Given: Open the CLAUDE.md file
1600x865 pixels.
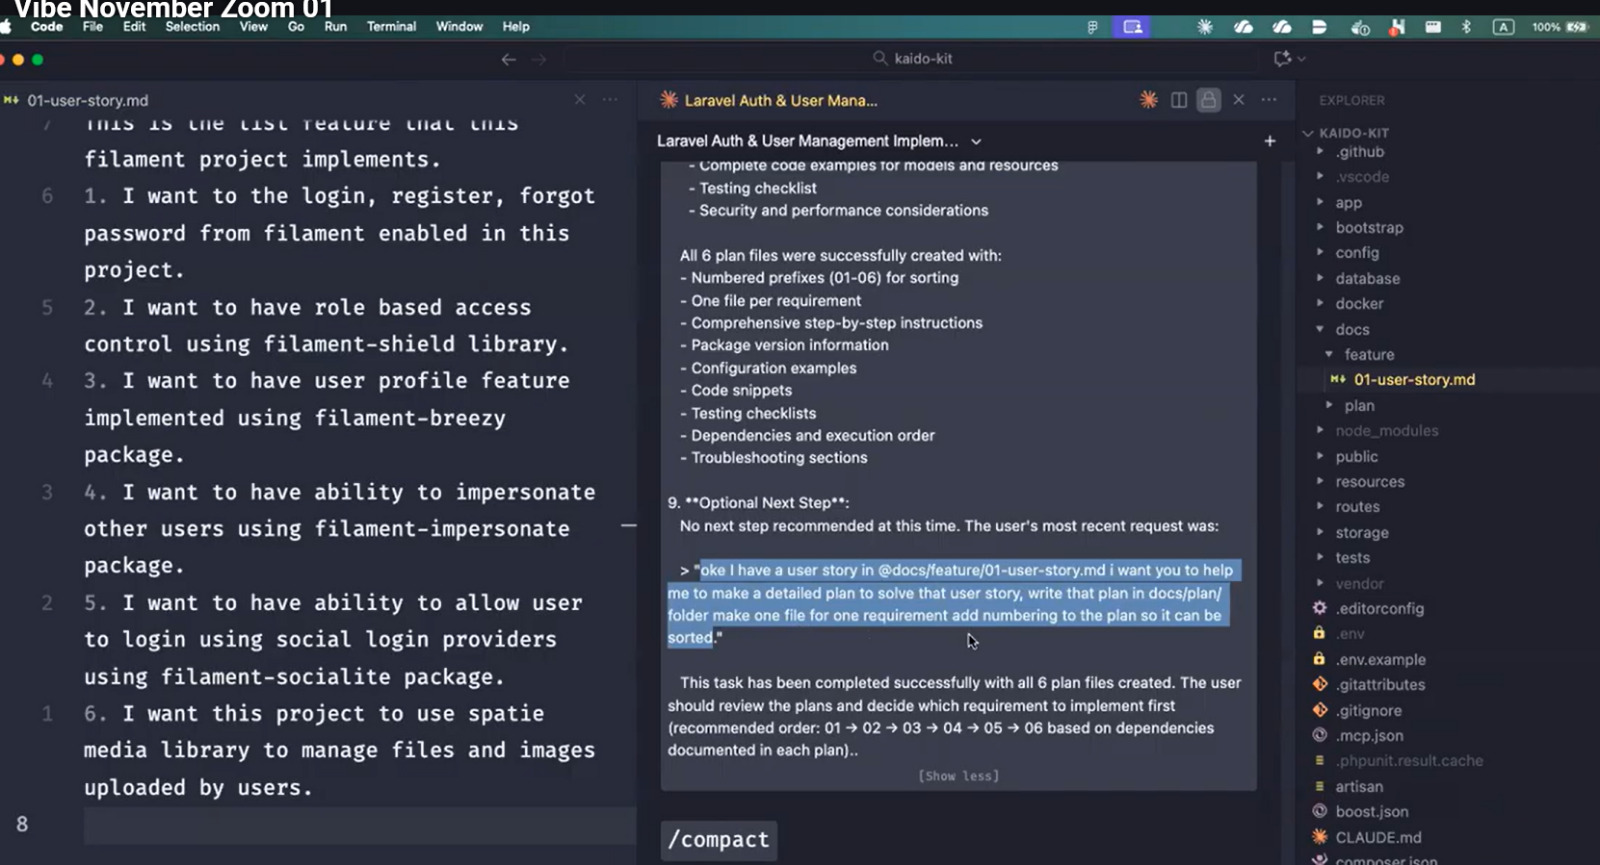Looking at the screenshot, I should (1378, 838).
